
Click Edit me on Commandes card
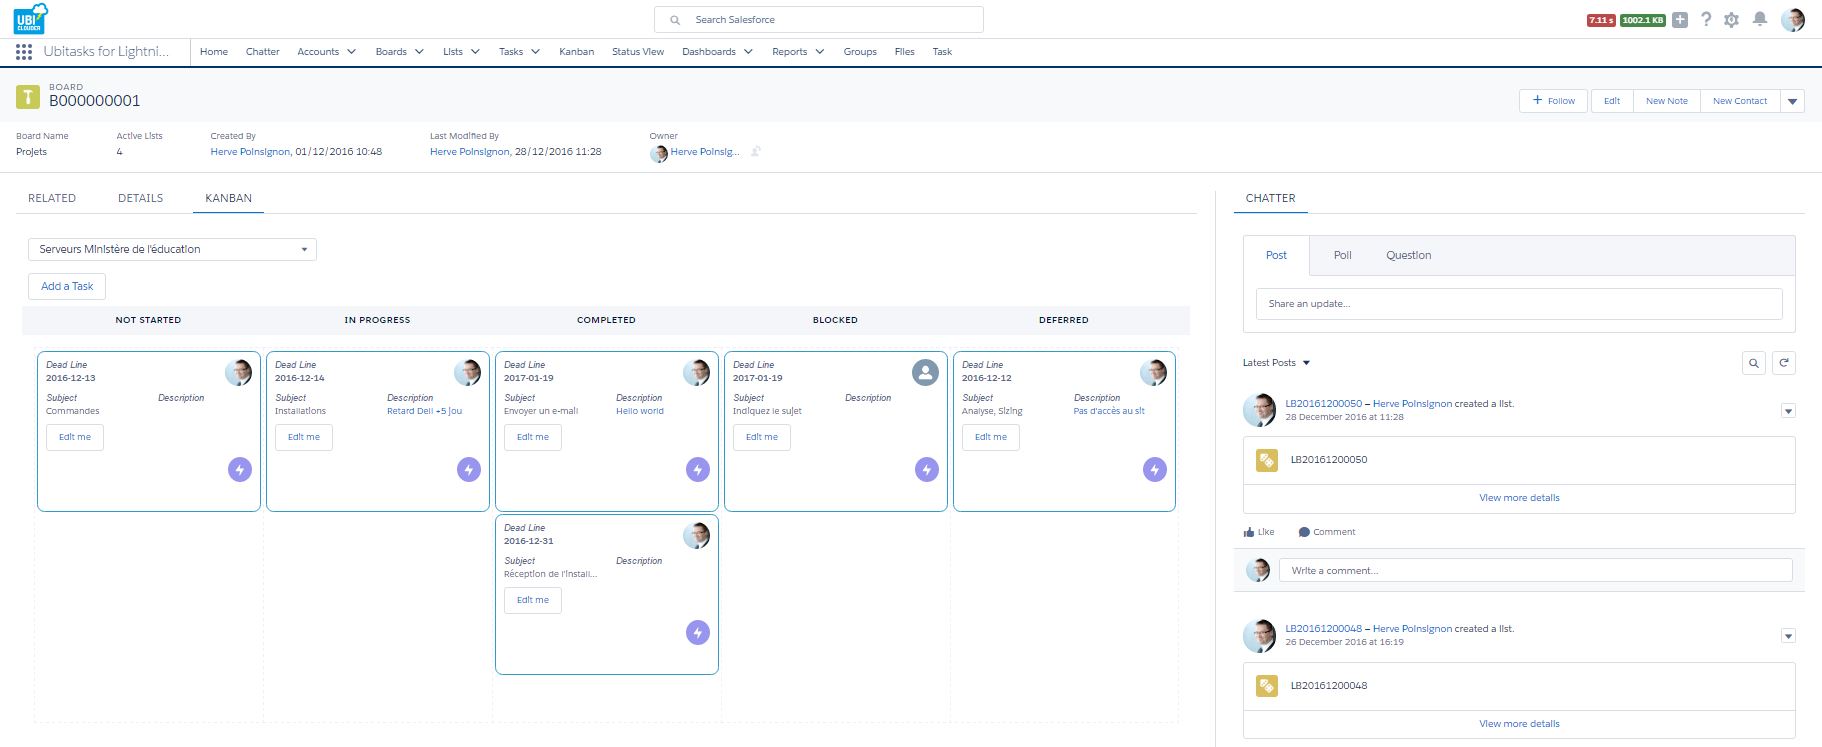pos(75,437)
